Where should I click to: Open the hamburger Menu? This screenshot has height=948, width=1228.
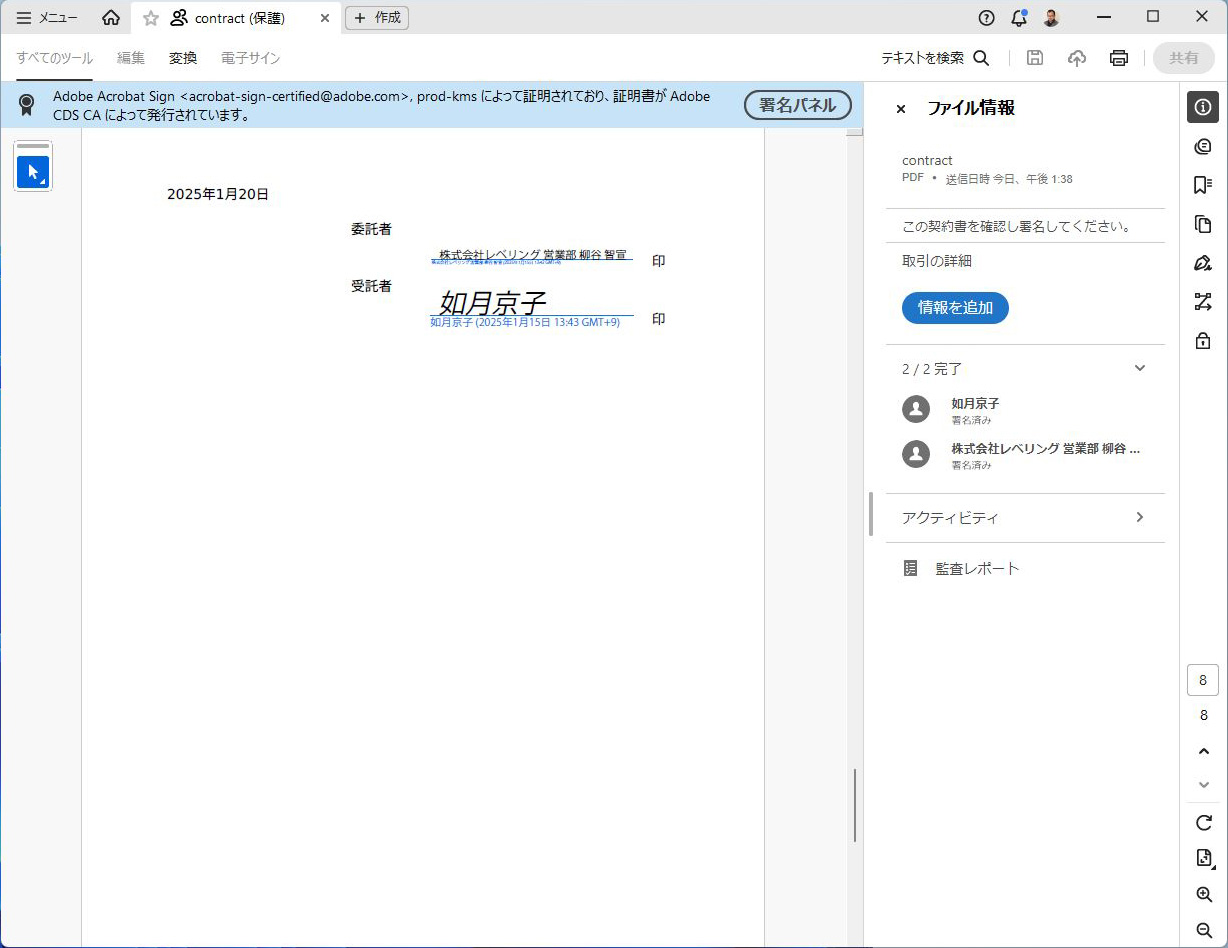[x=47, y=18]
